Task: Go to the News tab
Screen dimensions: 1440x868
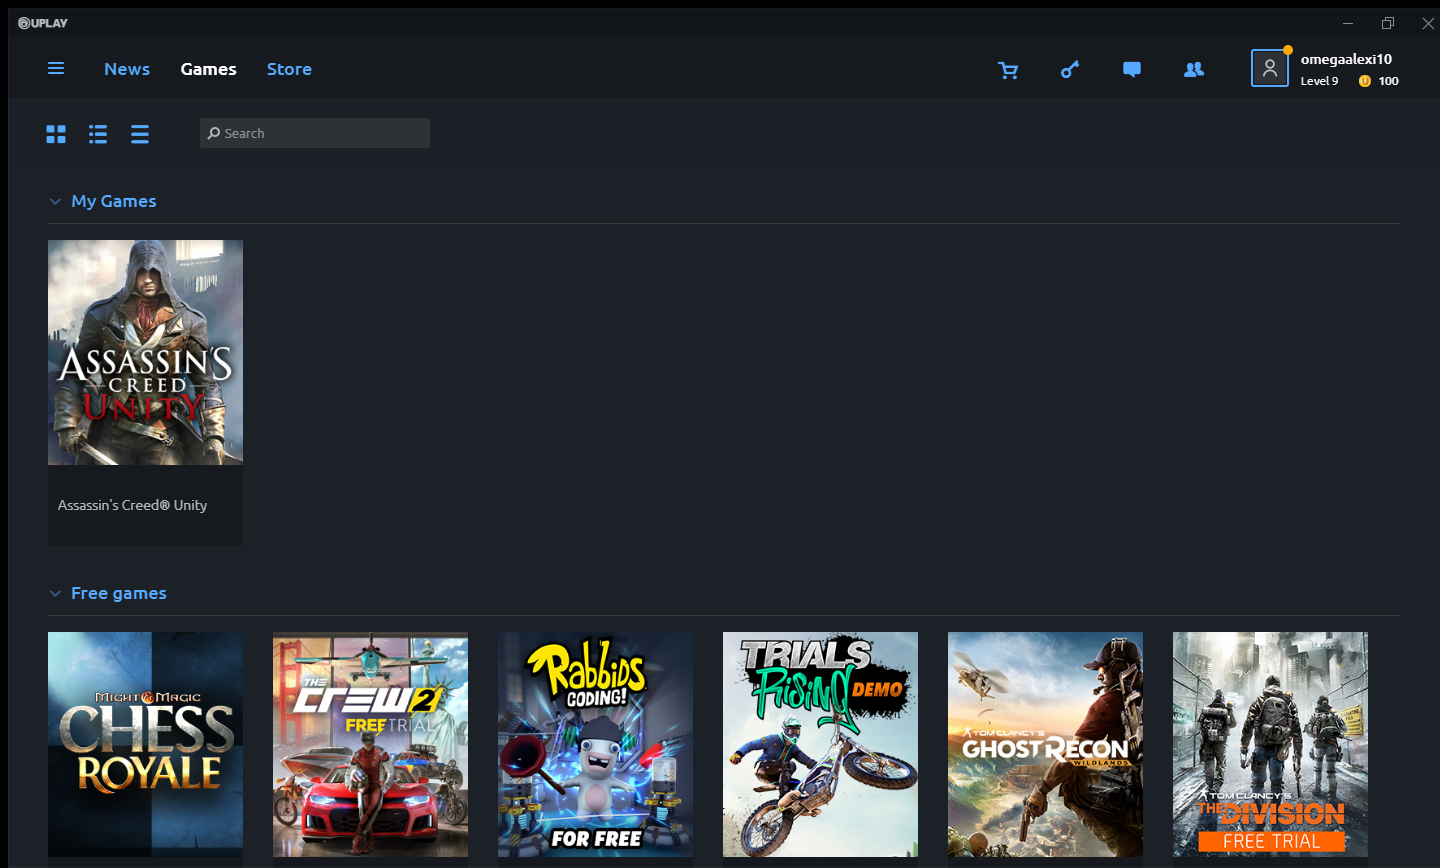Action: click(x=127, y=69)
